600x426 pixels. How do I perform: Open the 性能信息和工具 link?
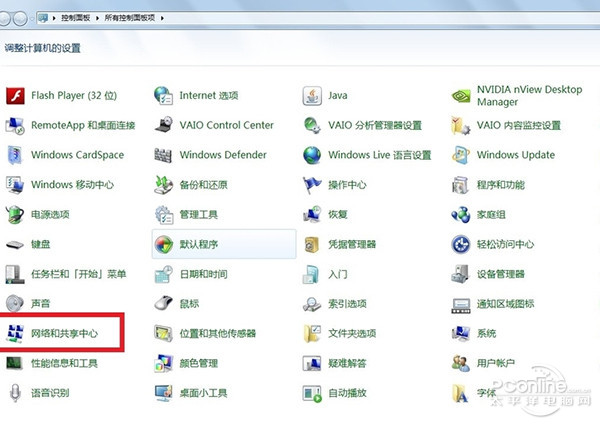coord(64,363)
